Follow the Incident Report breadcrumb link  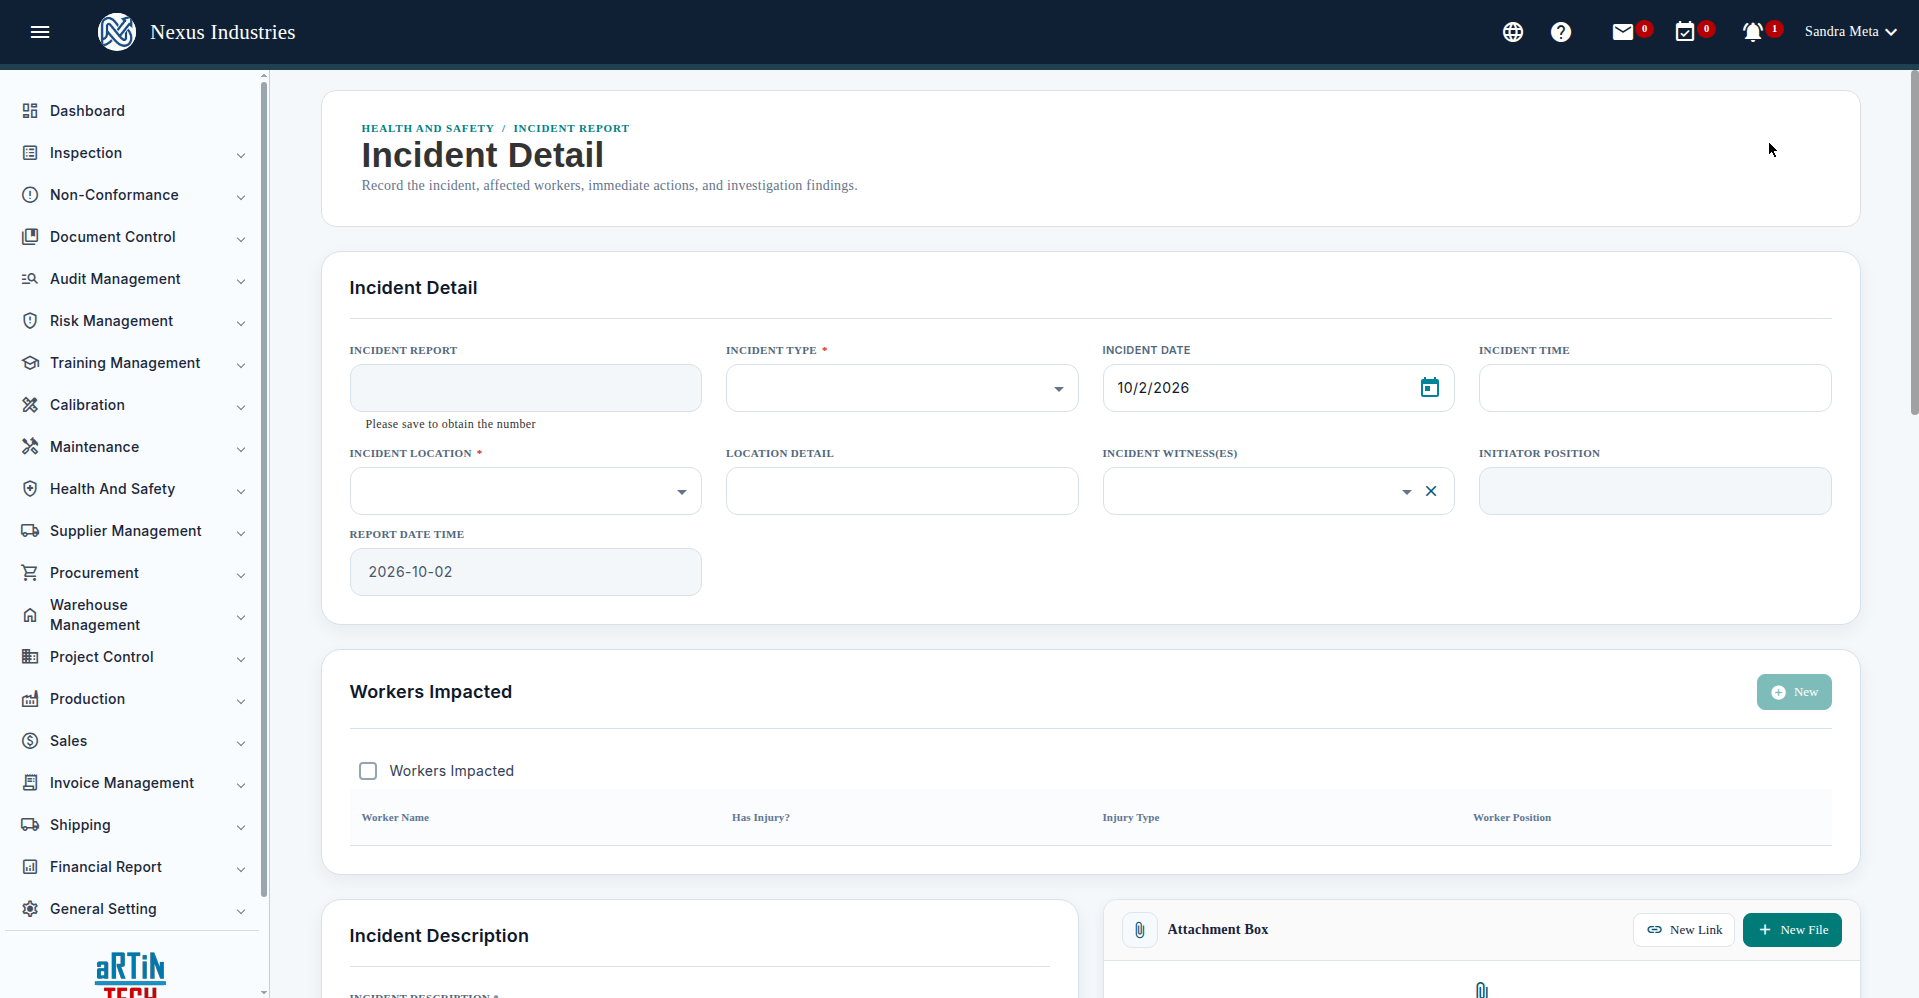tap(571, 128)
